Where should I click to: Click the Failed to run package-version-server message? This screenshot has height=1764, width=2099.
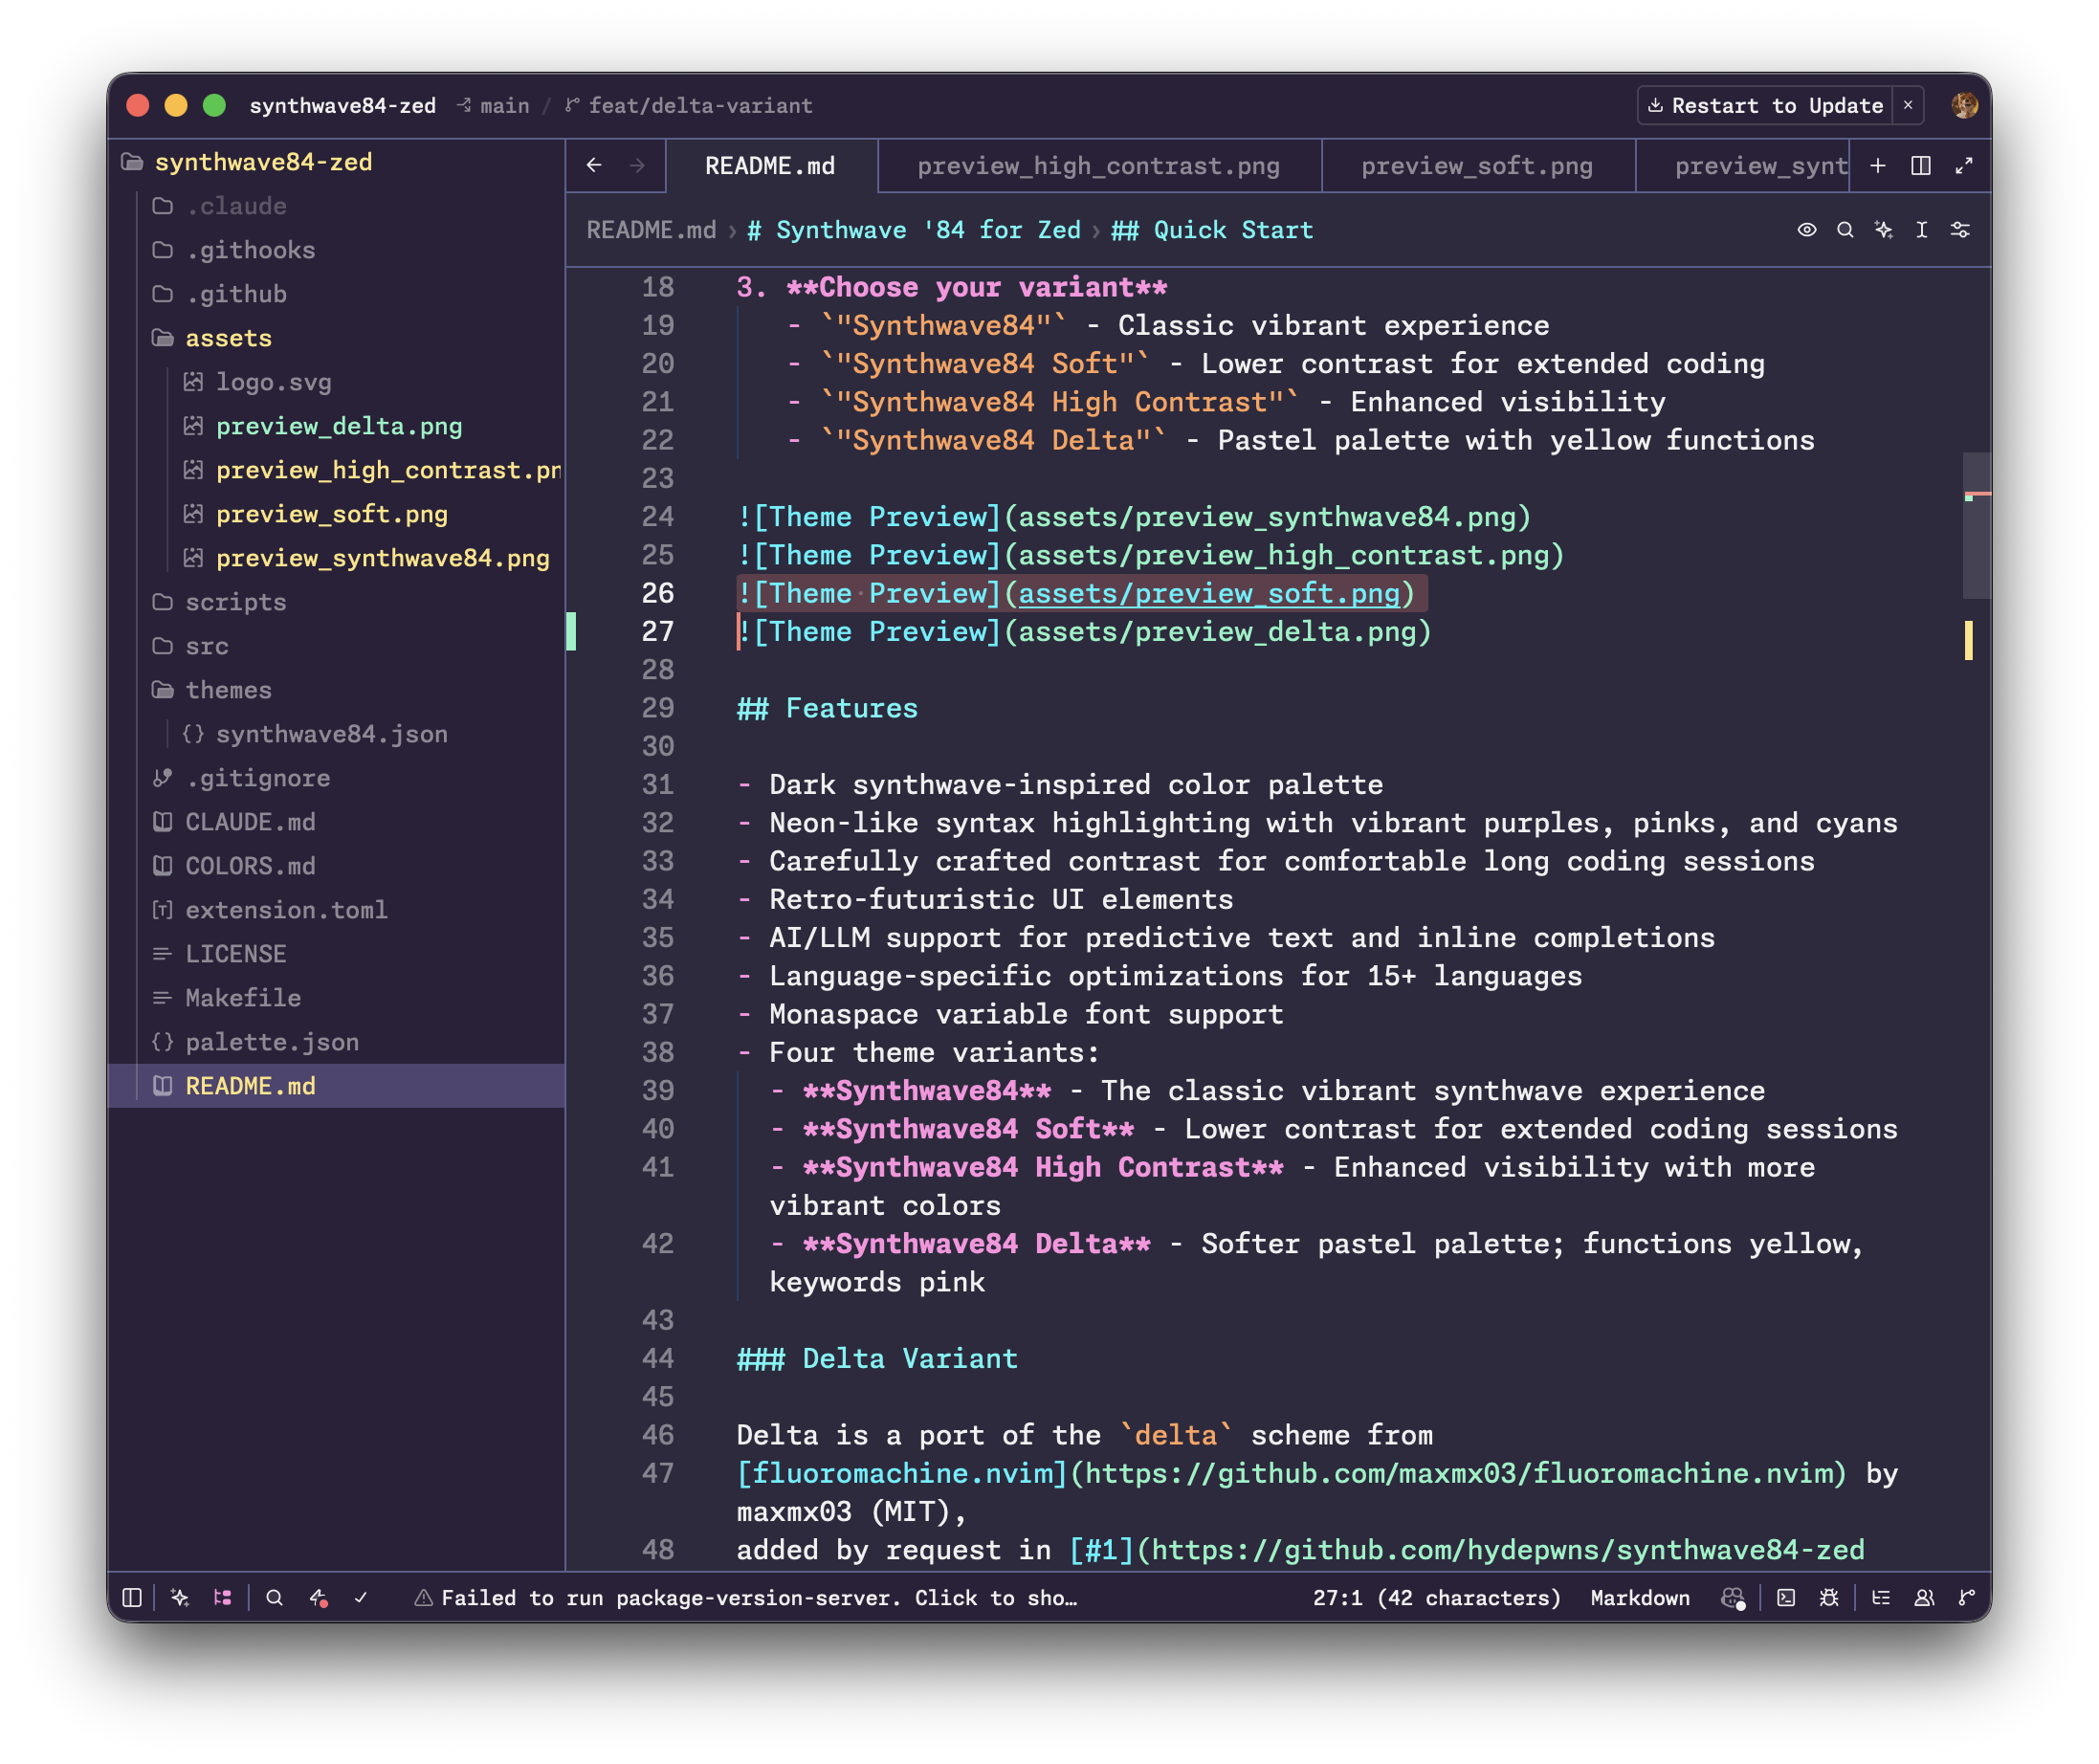click(x=746, y=1598)
